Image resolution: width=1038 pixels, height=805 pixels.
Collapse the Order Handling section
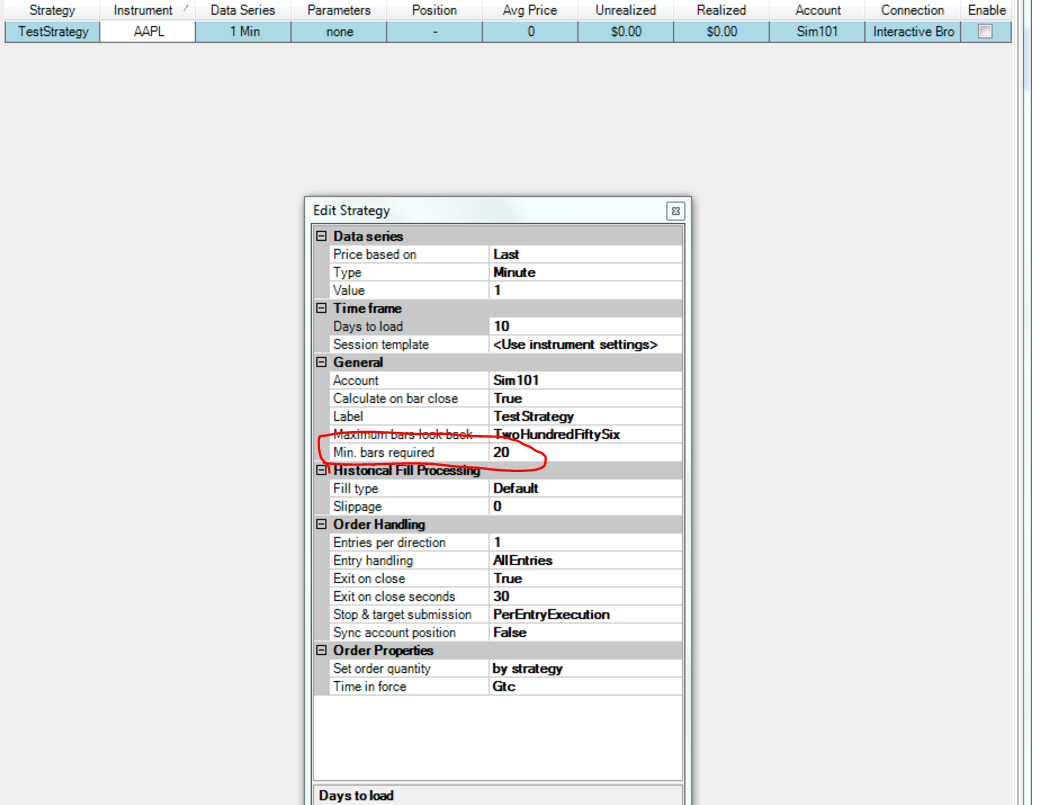[322, 524]
